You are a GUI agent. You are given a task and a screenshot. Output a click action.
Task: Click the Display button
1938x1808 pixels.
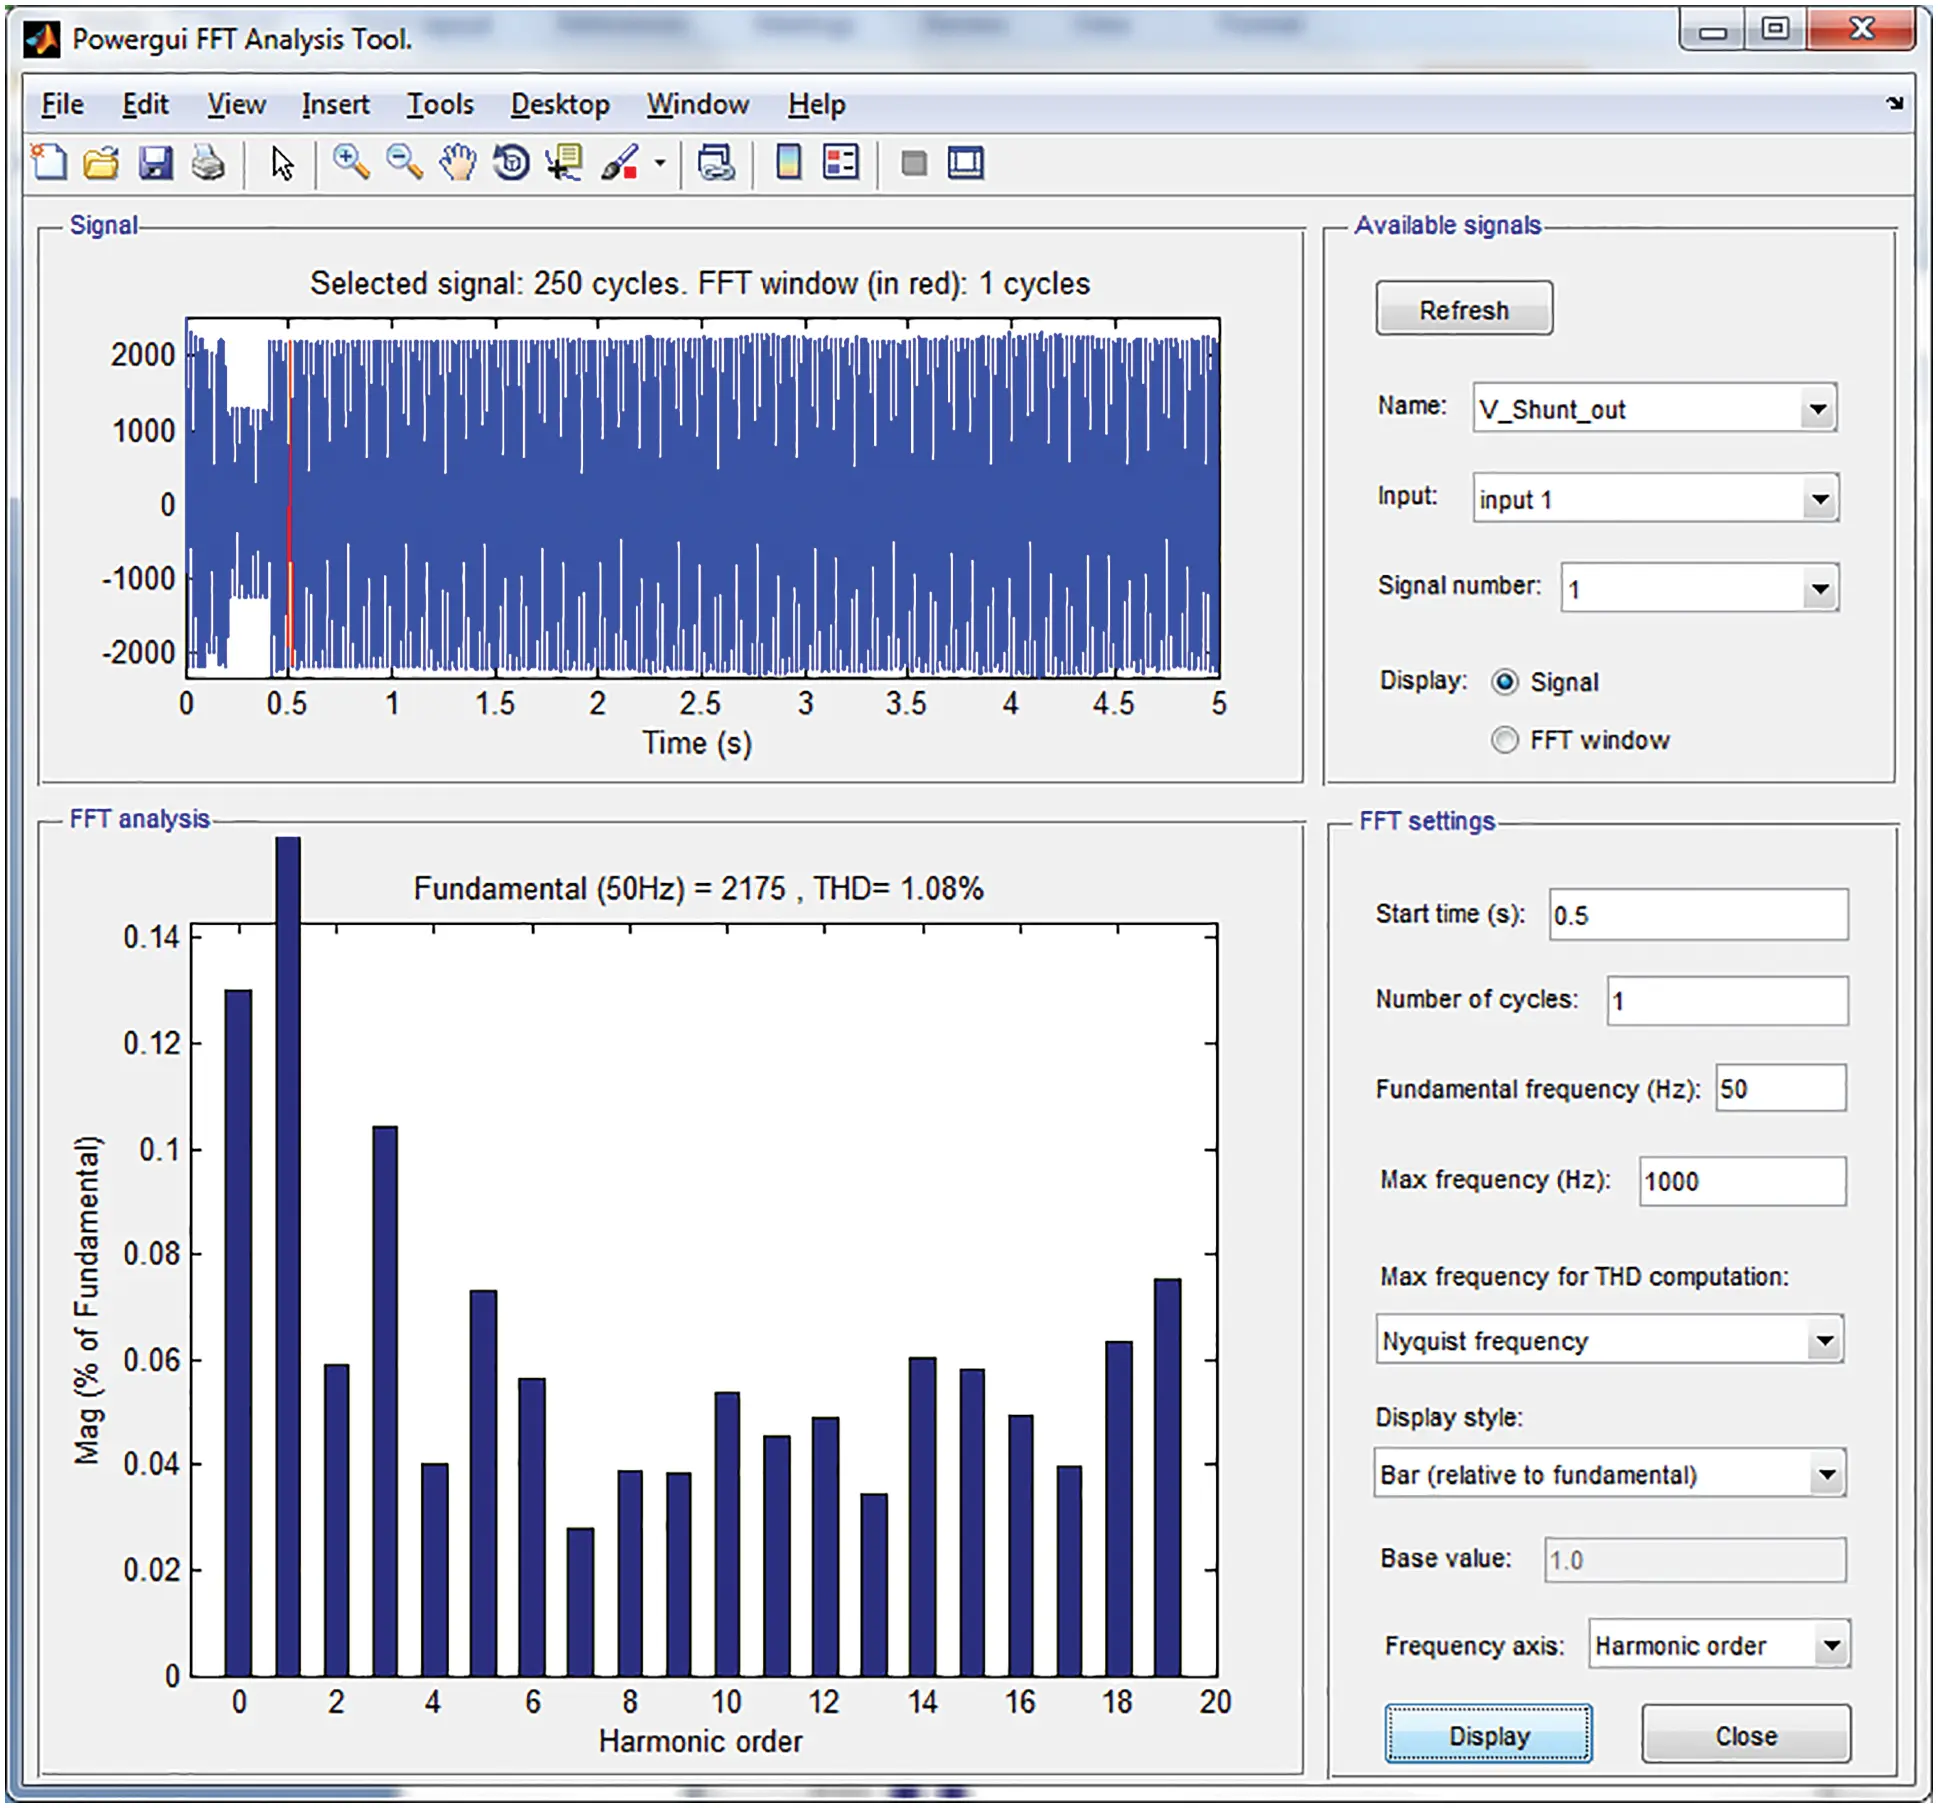pos(1488,1735)
